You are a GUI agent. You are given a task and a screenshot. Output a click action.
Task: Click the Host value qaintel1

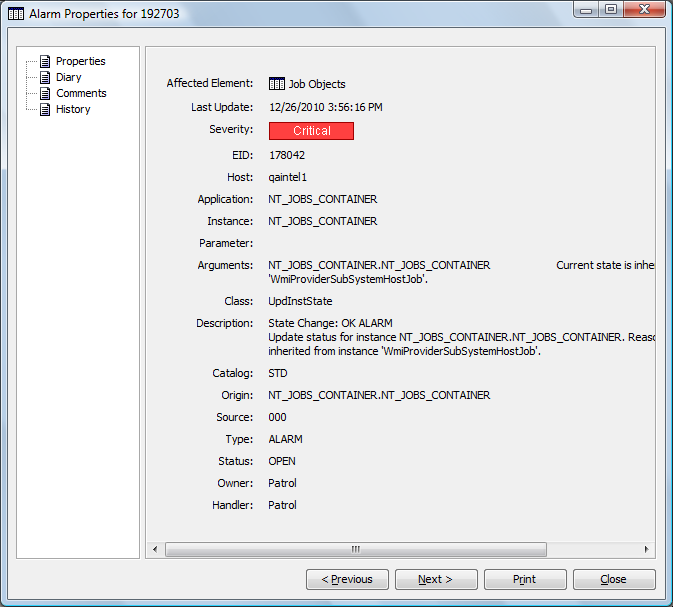pyautogui.click(x=288, y=177)
